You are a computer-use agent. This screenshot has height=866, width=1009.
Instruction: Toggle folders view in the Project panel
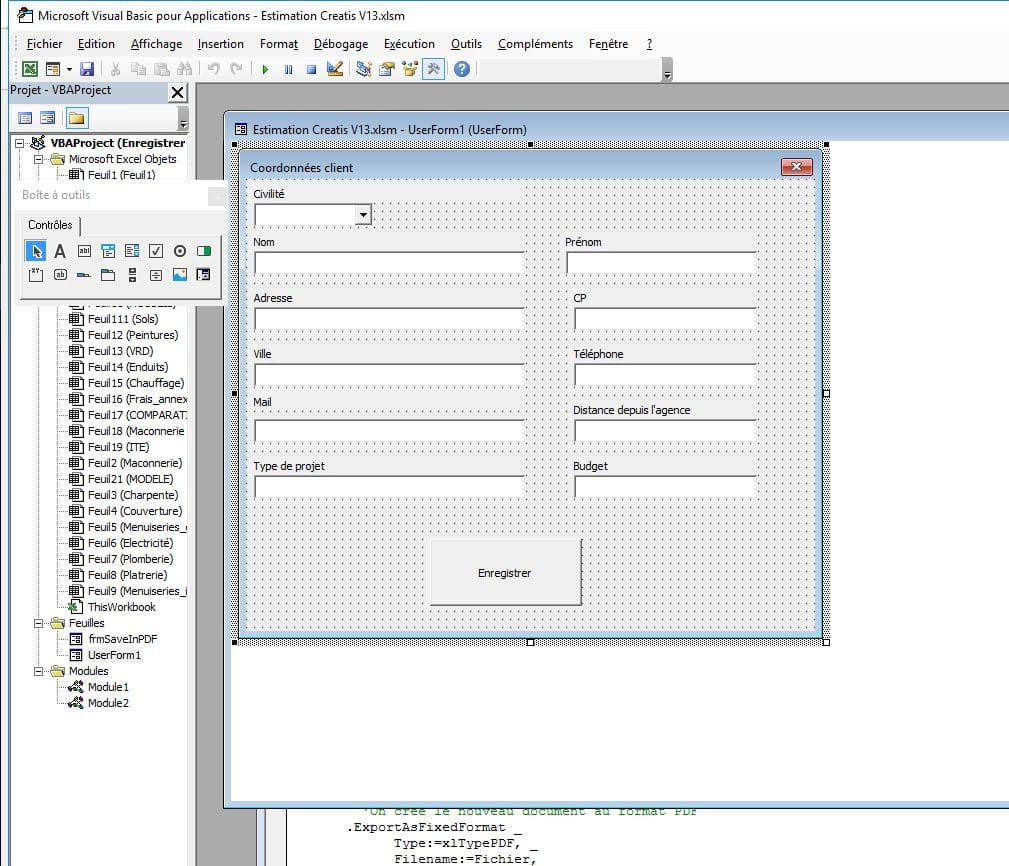pos(76,118)
